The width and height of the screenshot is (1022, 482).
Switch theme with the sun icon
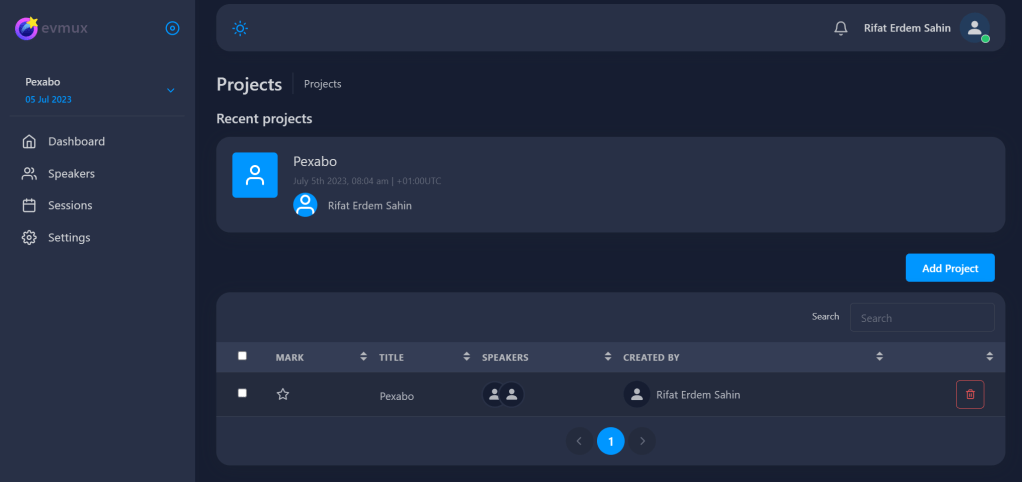point(240,28)
